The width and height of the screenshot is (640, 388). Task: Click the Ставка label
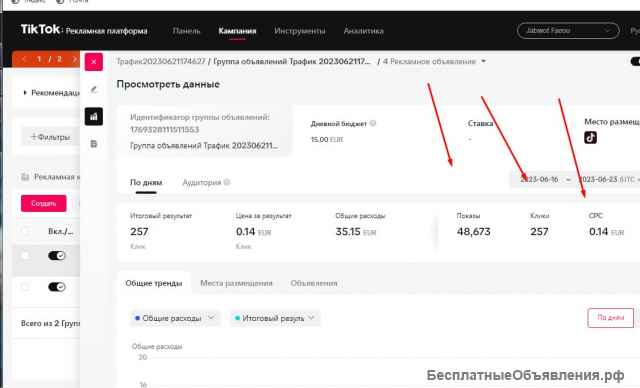(x=480, y=123)
